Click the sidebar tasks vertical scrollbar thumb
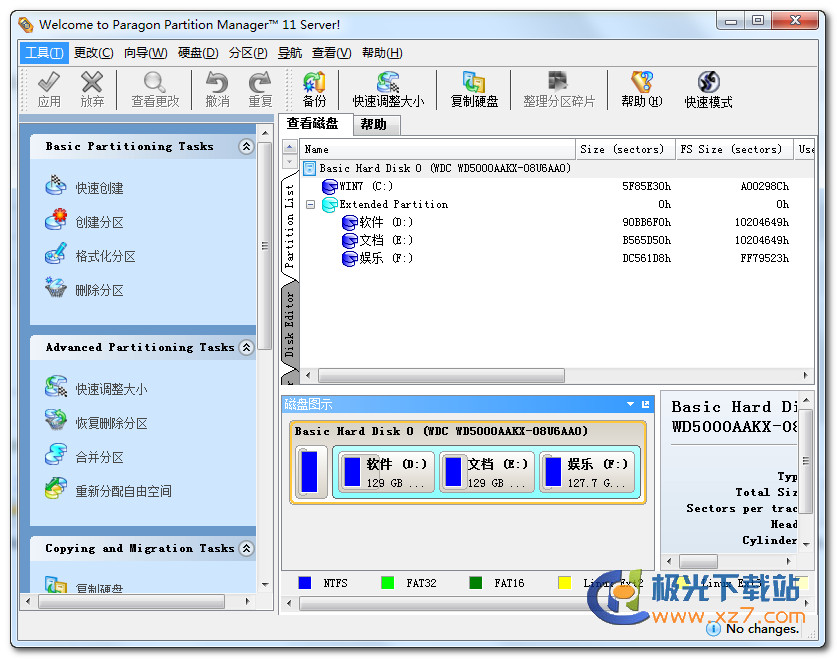Viewport: 837px width, 659px height. [265, 245]
